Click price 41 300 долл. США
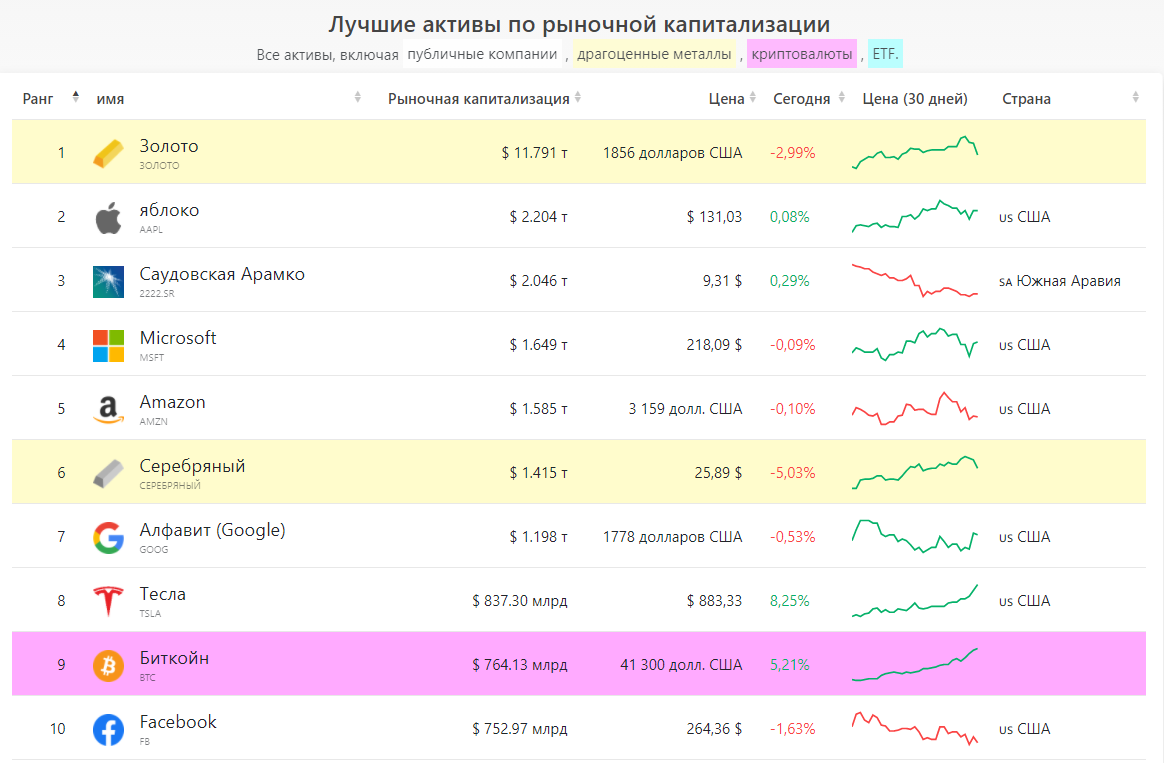The image size is (1164, 763). 681,664
